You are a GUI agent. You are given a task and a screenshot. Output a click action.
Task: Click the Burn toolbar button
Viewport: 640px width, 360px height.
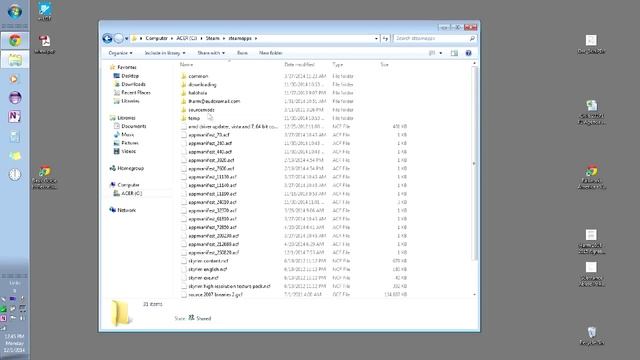tap(242, 53)
